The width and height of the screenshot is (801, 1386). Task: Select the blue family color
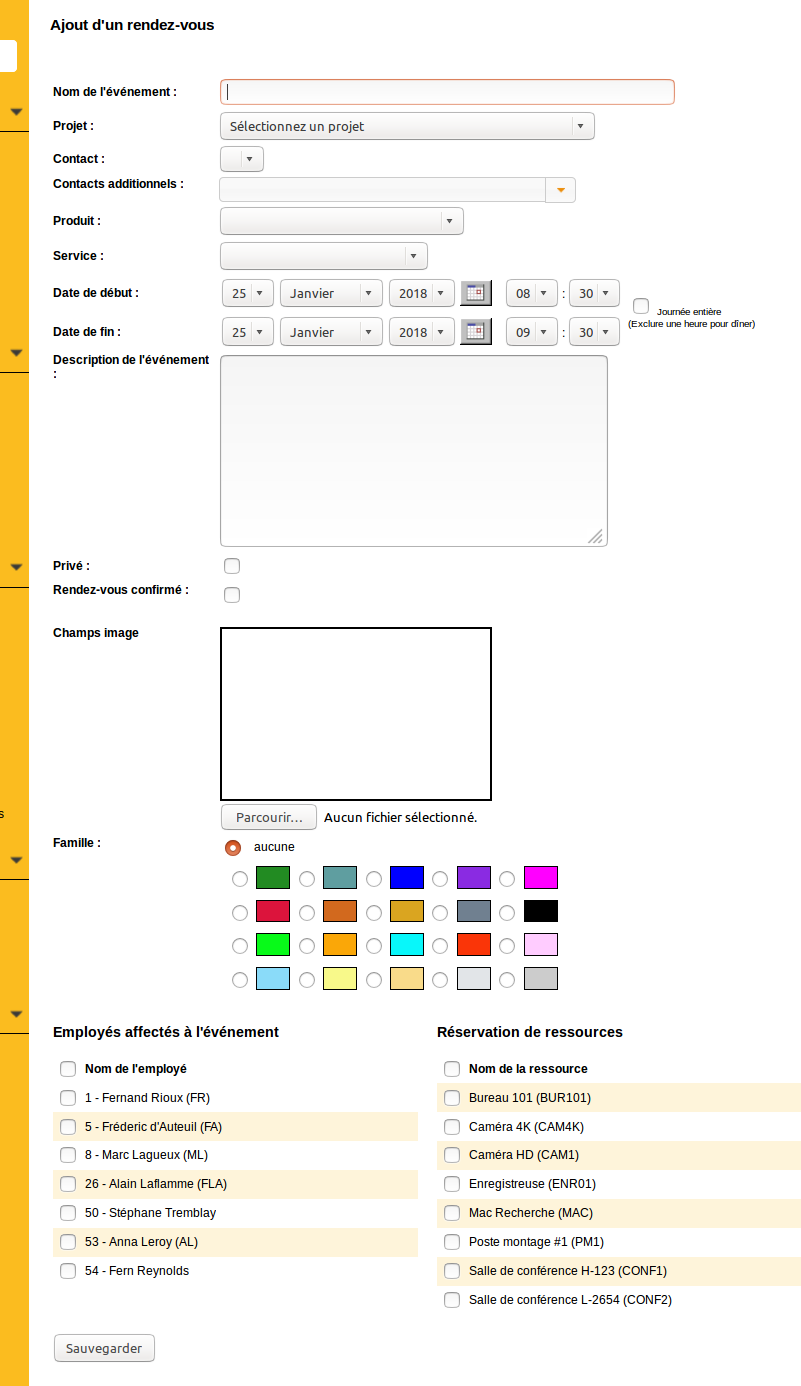[373, 879]
